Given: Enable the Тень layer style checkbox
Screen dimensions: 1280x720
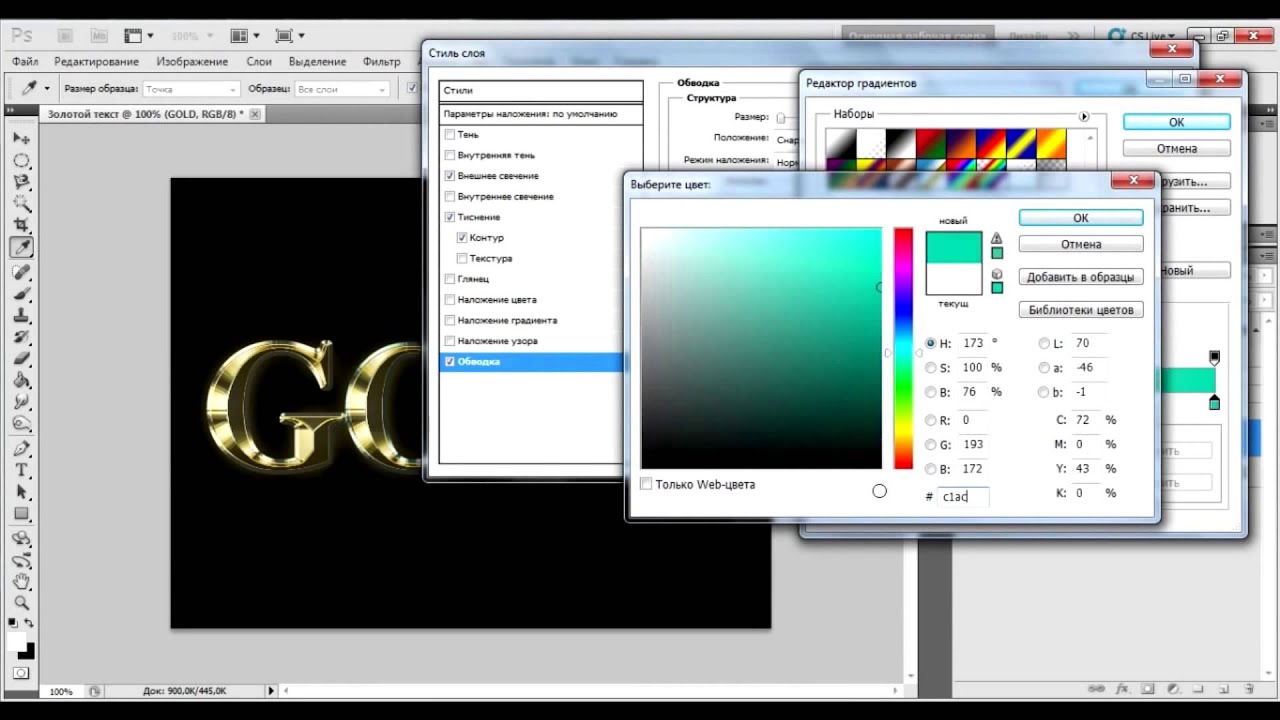Looking at the screenshot, I should pyautogui.click(x=450, y=134).
